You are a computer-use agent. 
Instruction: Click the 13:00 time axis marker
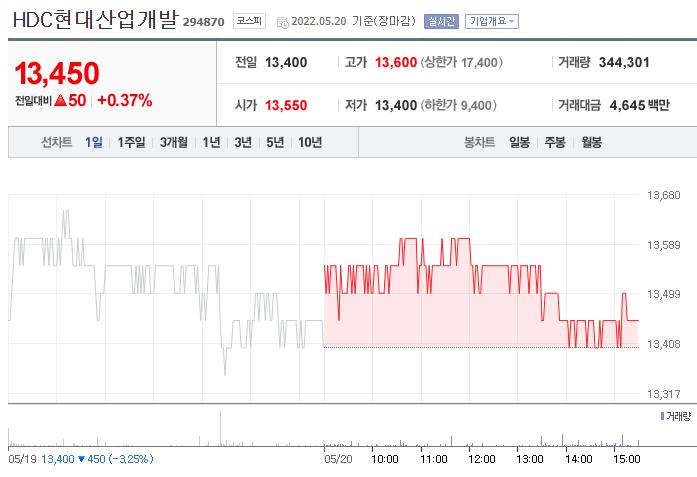[x=530, y=459]
